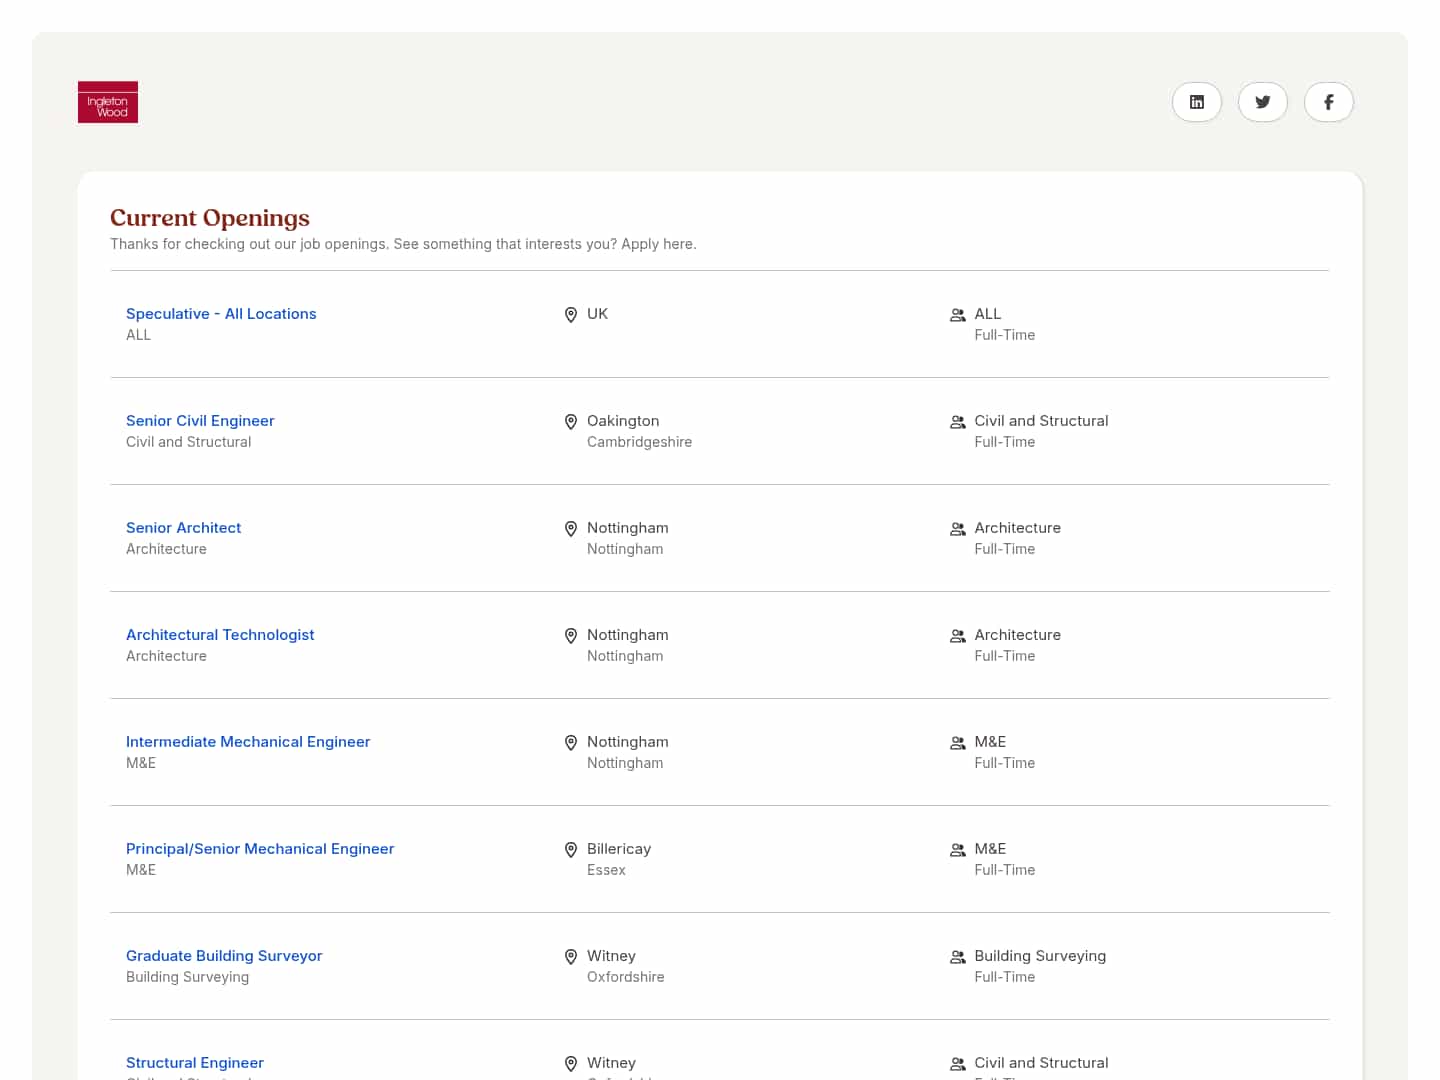Click Civil and Structural under Senior Civil Engineer
Image resolution: width=1440 pixels, height=1080 pixels.
click(188, 442)
